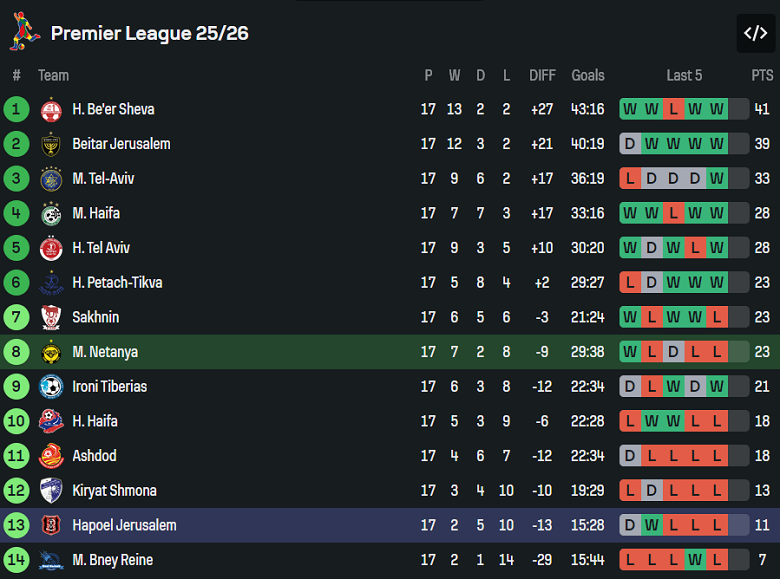Click the M. Bney Reine team logo

click(51, 560)
